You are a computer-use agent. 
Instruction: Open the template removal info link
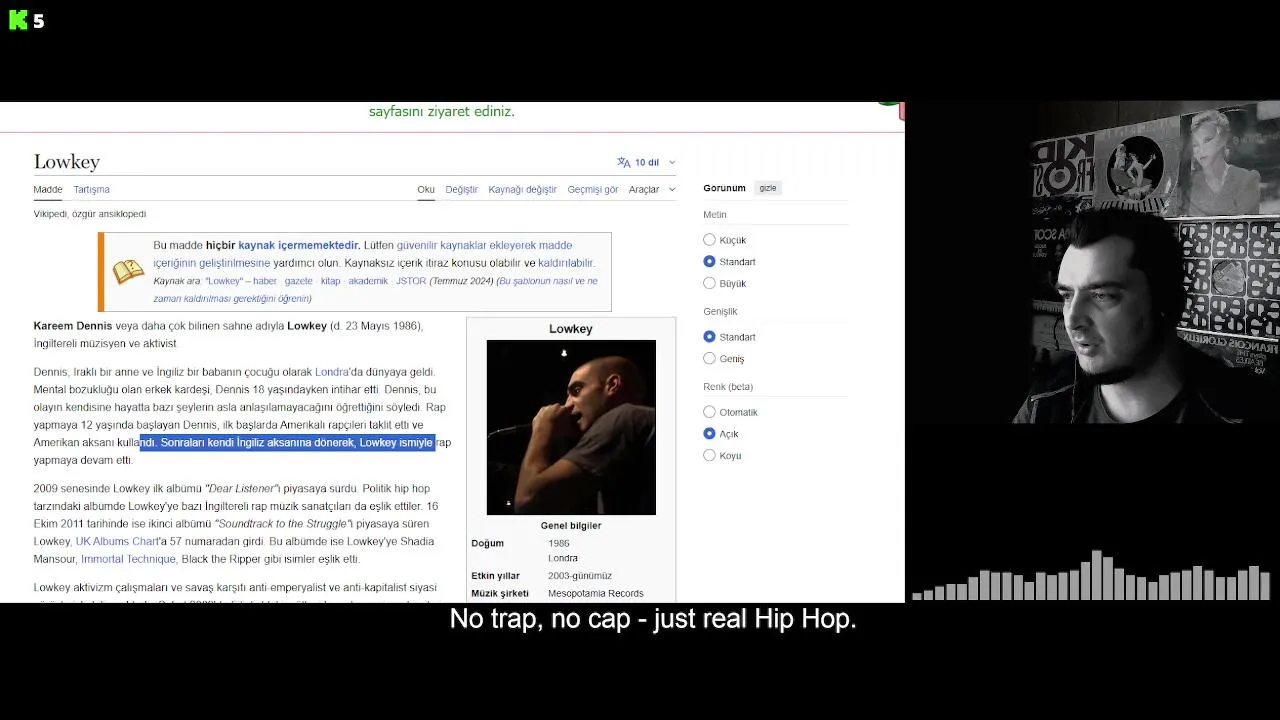pyautogui.click(x=375, y=290)
